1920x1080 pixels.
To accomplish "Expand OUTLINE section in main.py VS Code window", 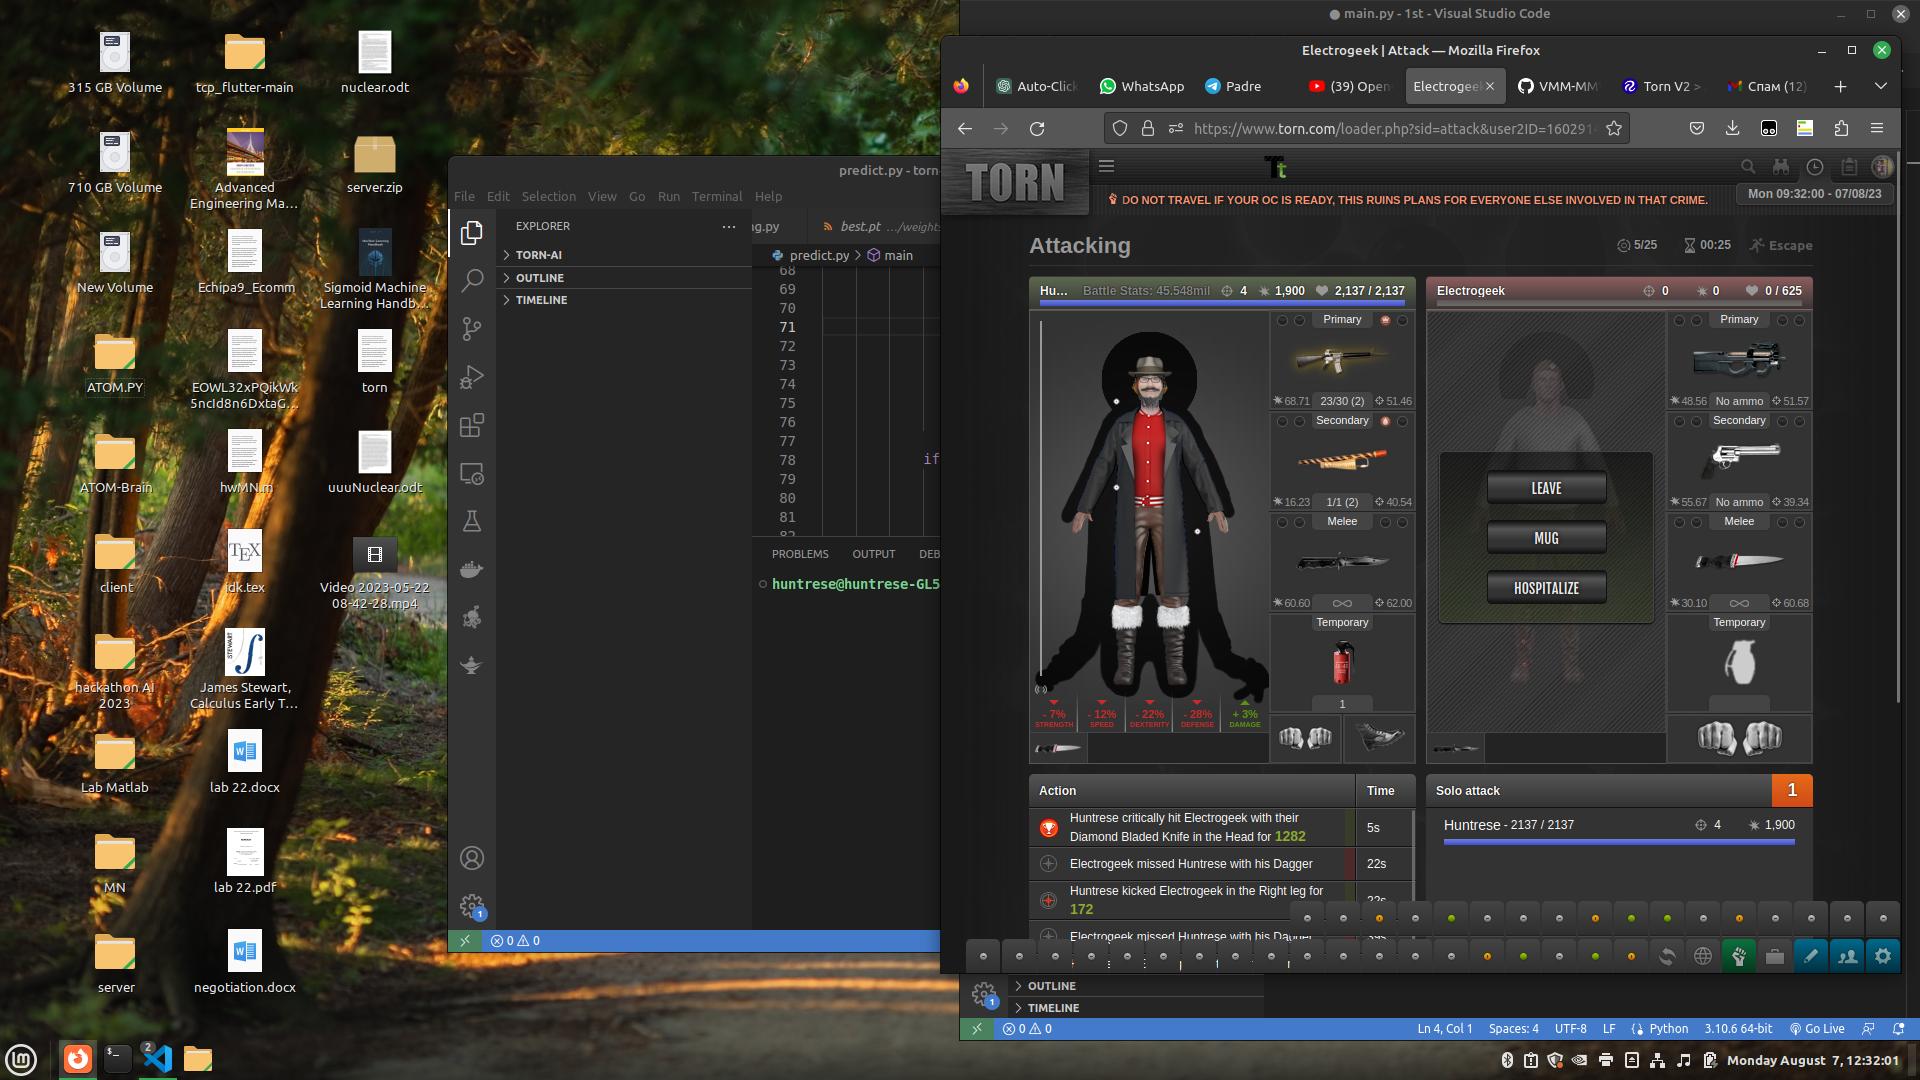I will tap(1137, 986).
